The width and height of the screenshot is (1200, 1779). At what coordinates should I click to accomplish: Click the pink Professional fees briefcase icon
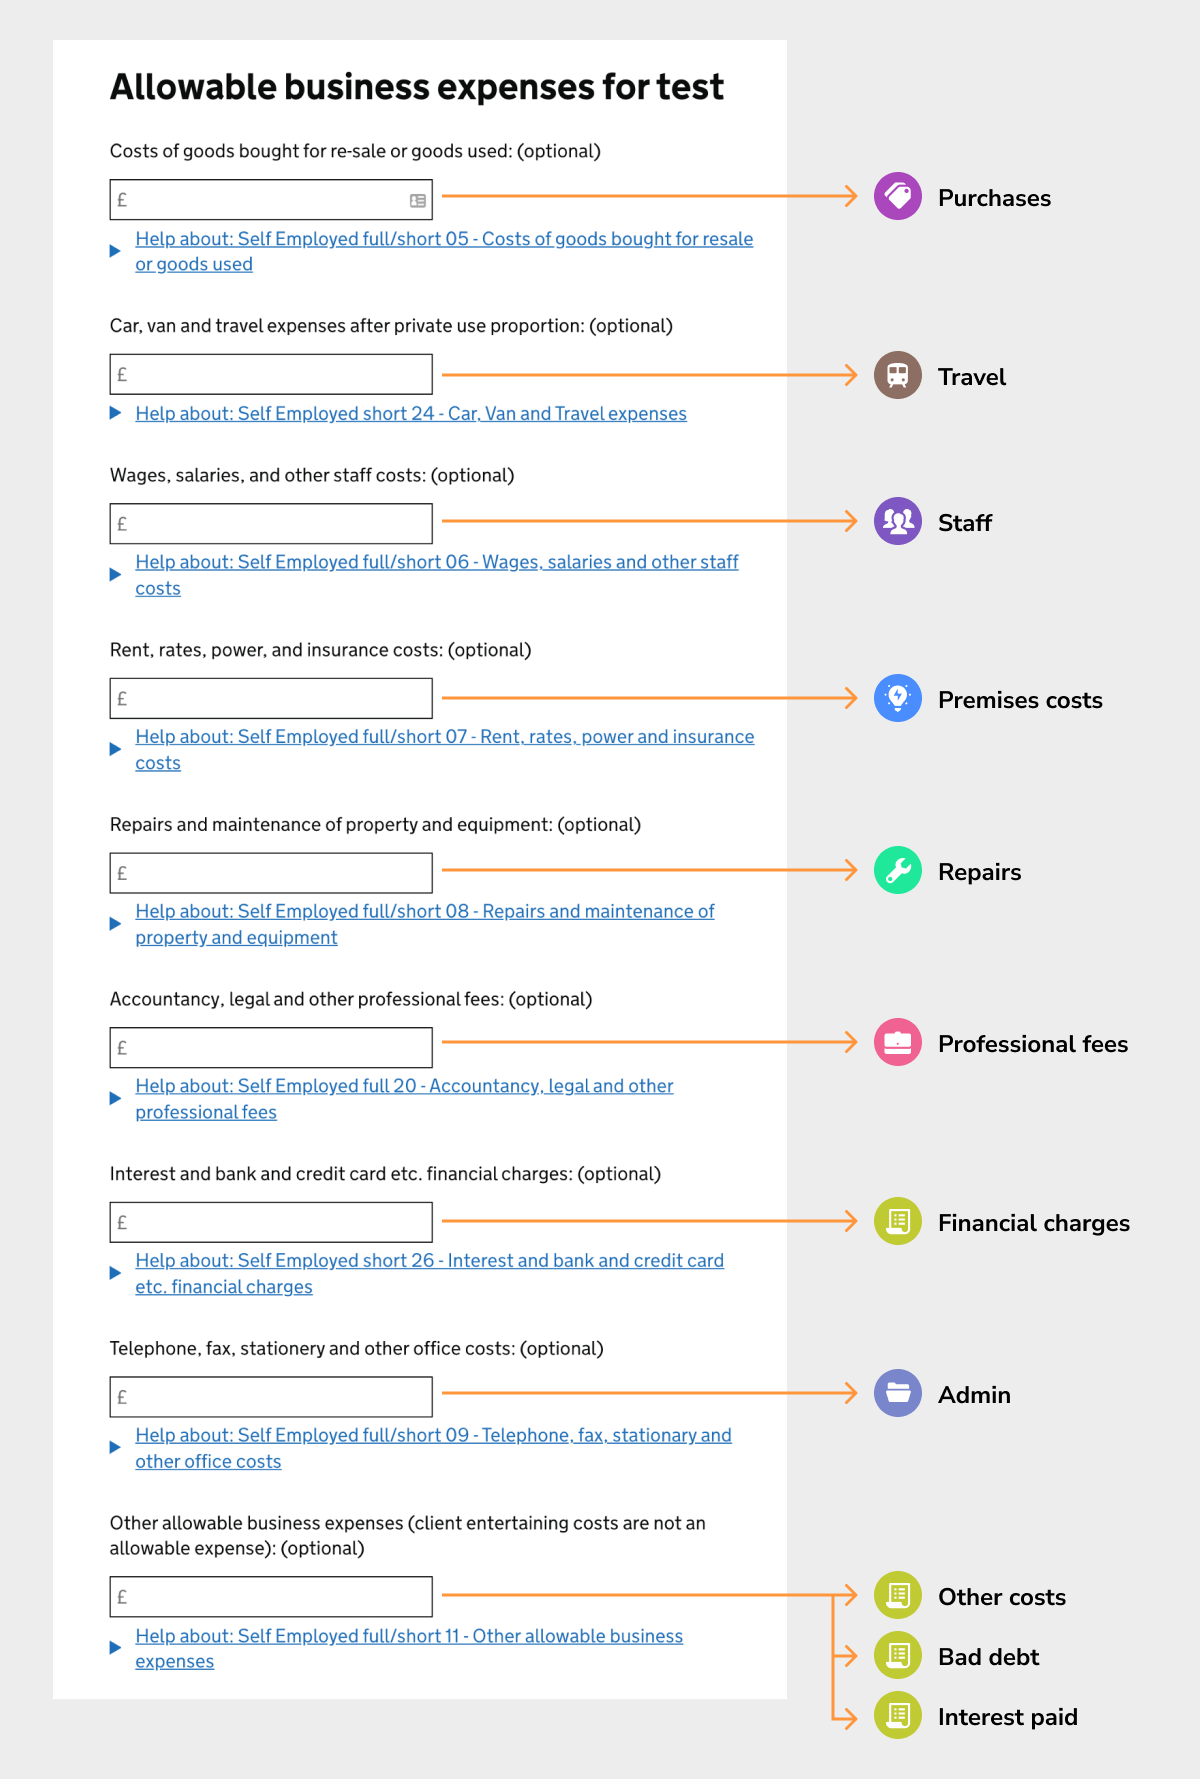898,1042
